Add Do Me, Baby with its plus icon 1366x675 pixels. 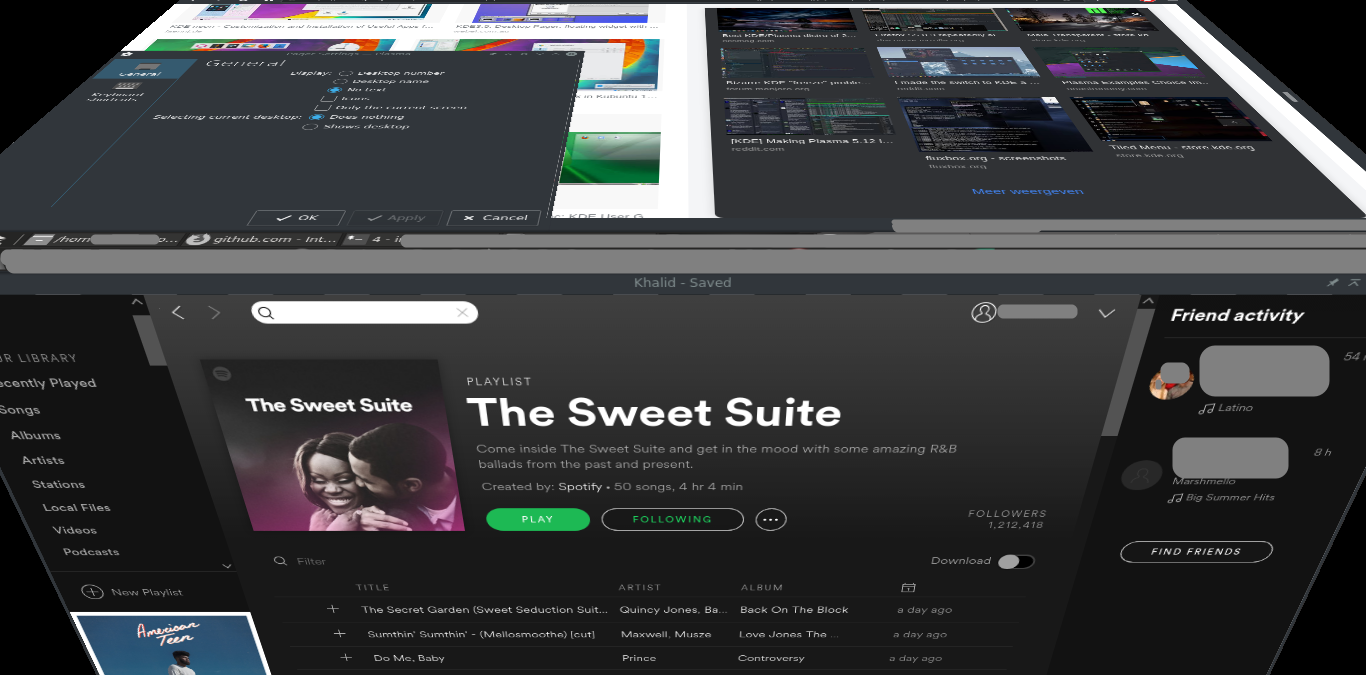[x=346, y=658]
